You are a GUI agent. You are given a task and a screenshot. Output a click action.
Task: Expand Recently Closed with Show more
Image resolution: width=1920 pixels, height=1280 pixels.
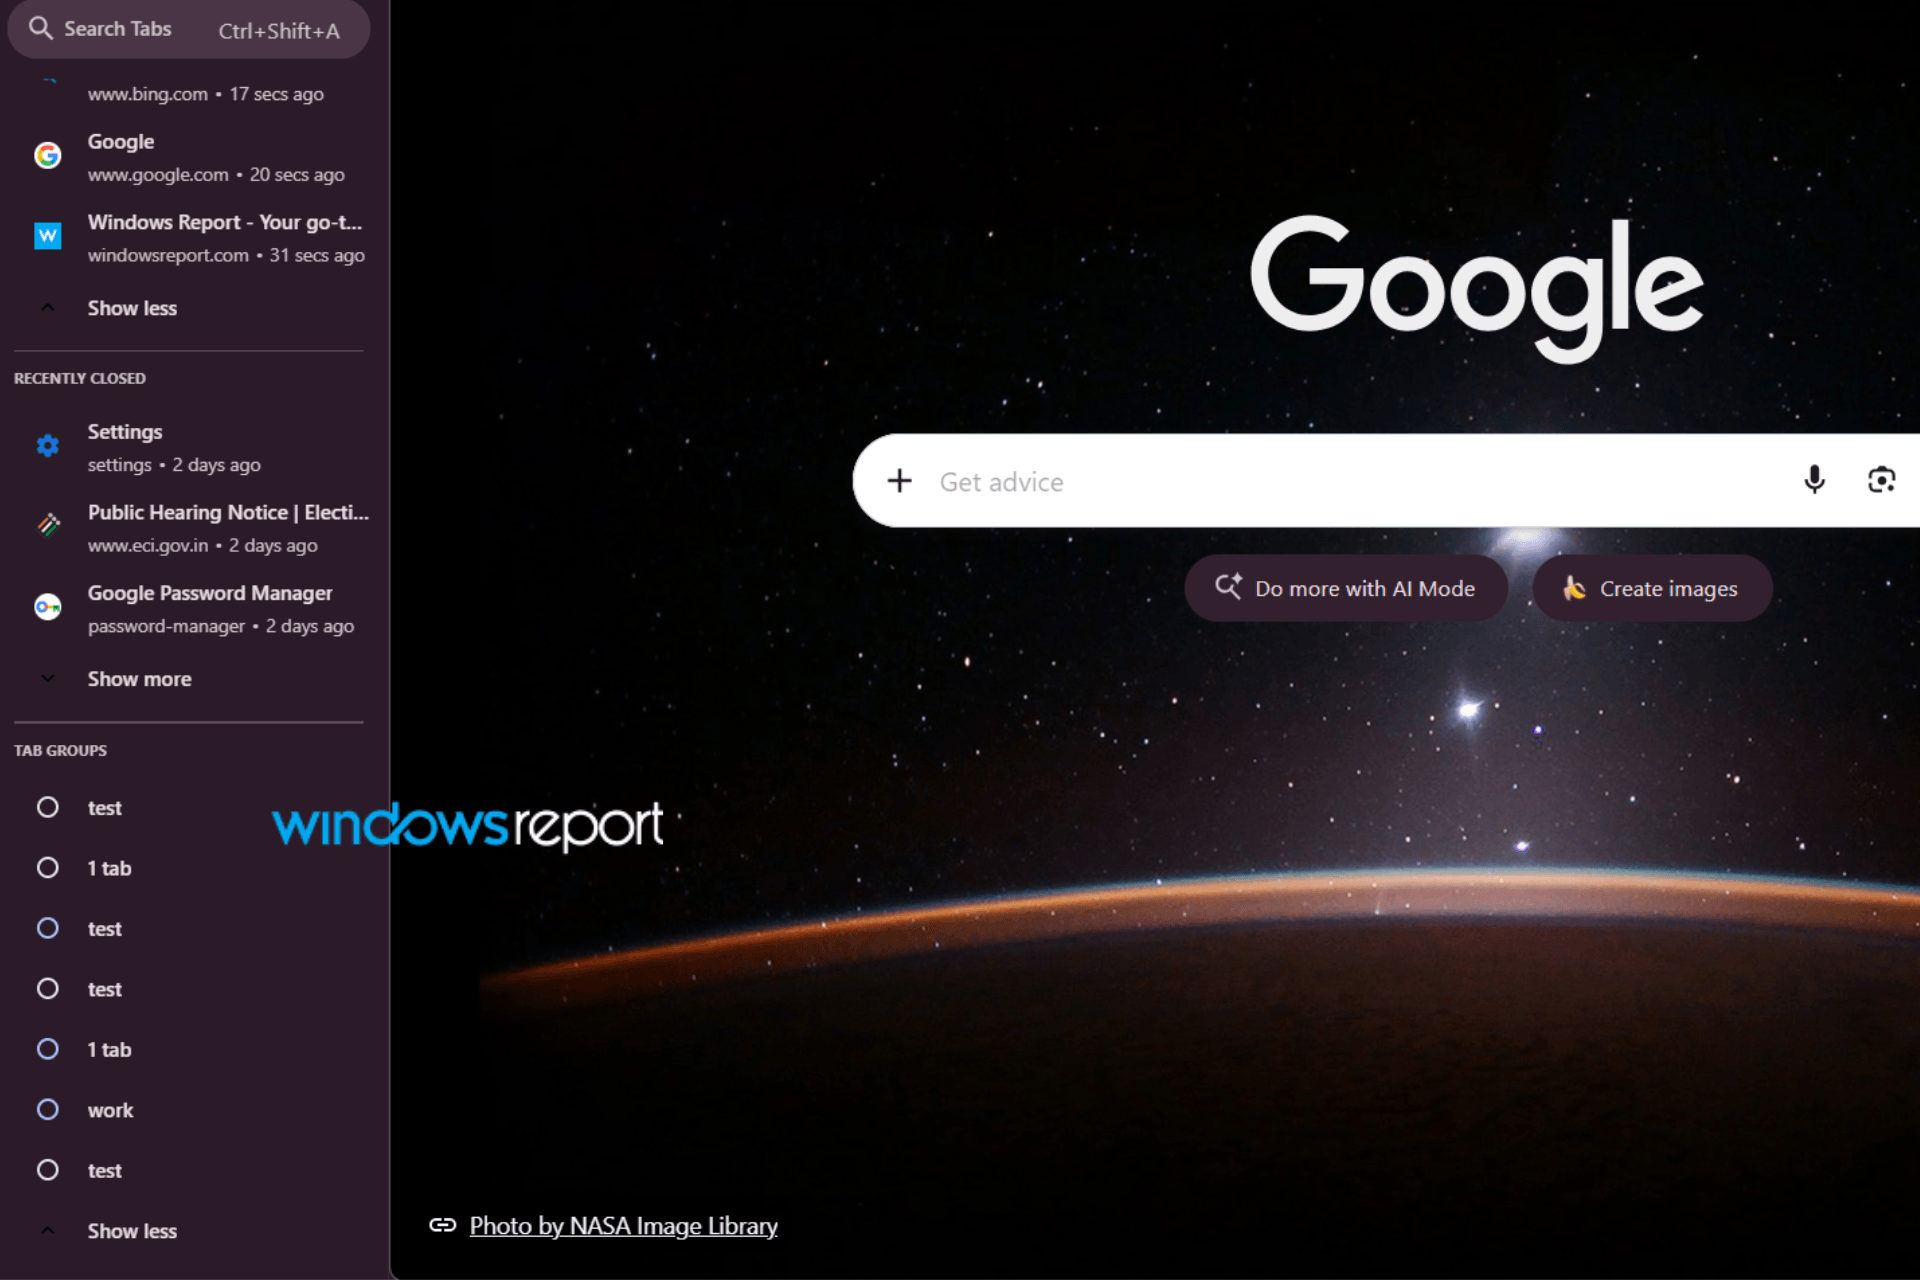139,679
